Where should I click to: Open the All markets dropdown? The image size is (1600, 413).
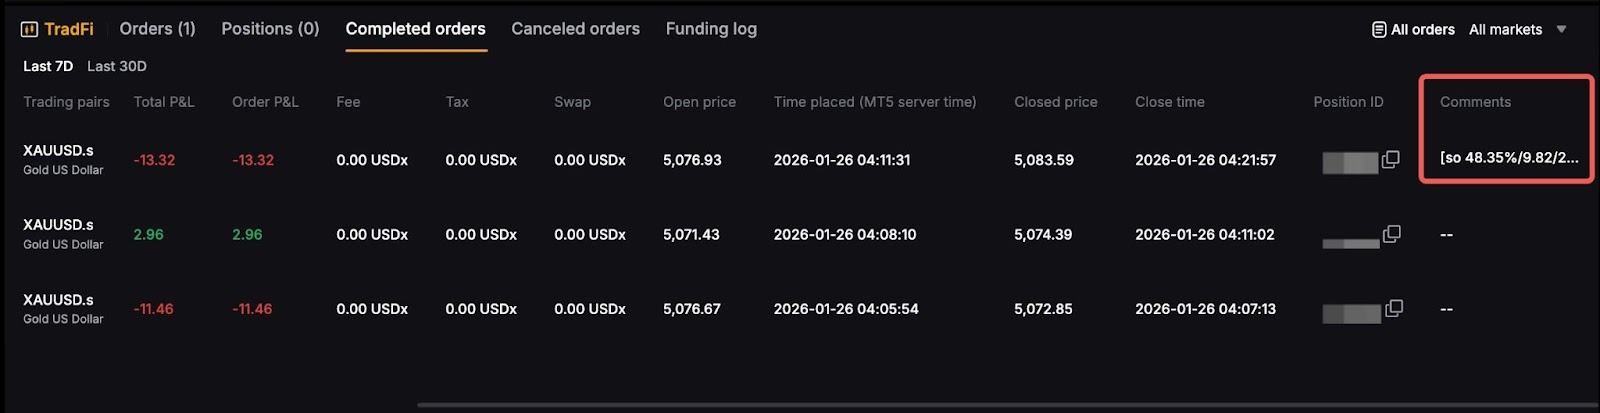(1505, 30)
